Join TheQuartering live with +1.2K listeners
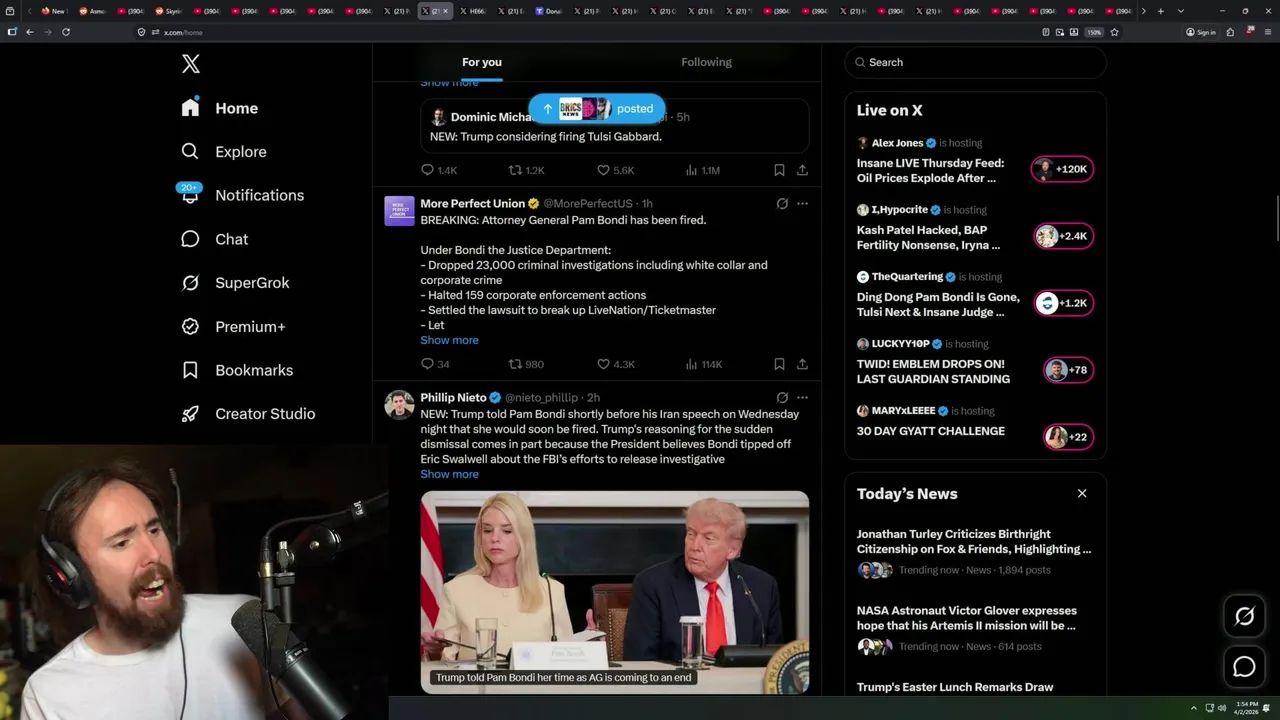 (x=1064, y=303)
